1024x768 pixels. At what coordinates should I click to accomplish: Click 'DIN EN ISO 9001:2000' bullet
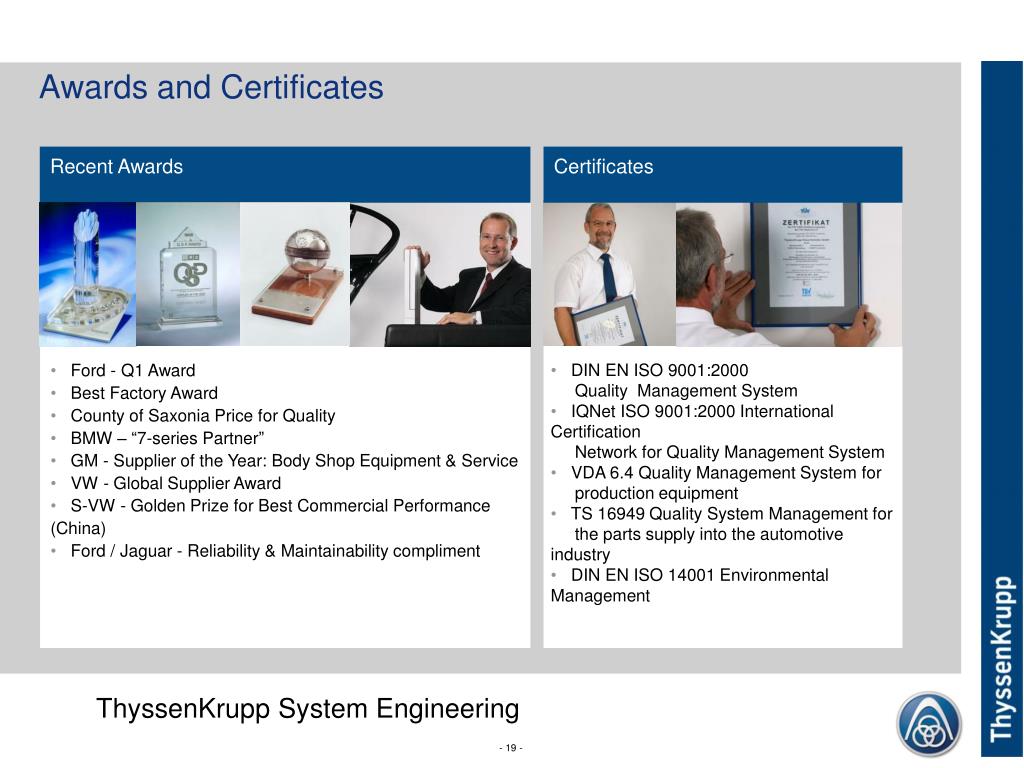(660, 370)
